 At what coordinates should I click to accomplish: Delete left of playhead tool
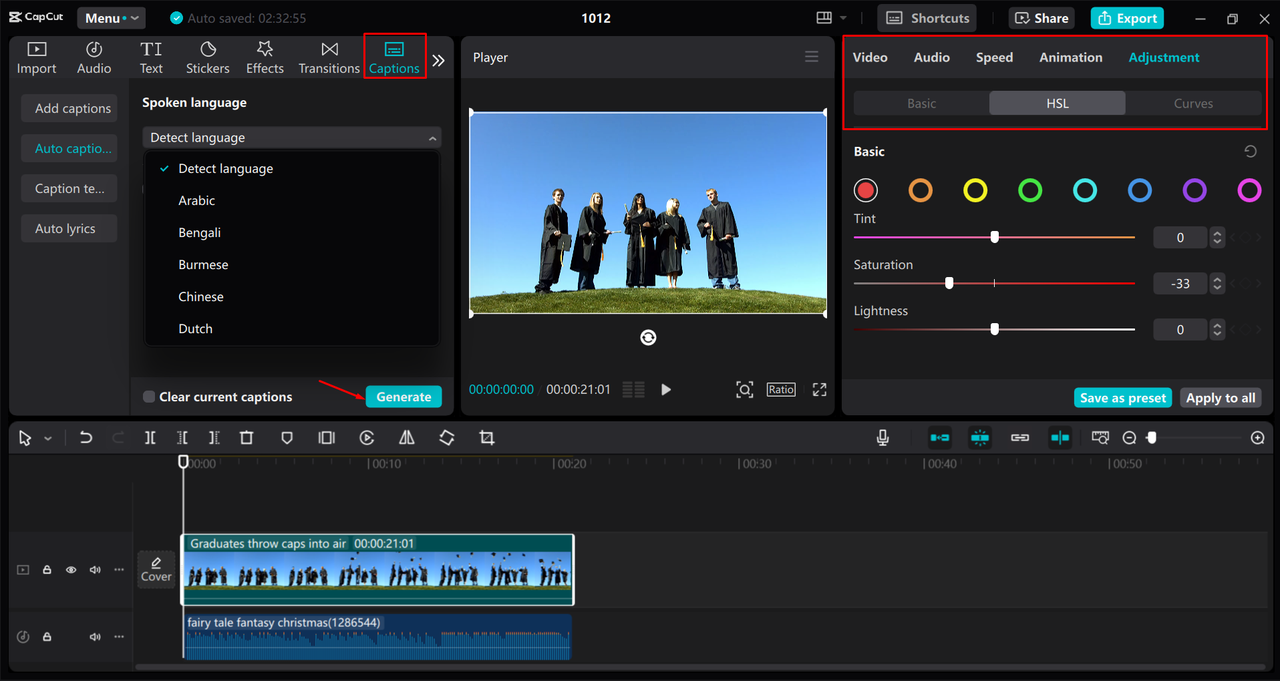(182, 438)
